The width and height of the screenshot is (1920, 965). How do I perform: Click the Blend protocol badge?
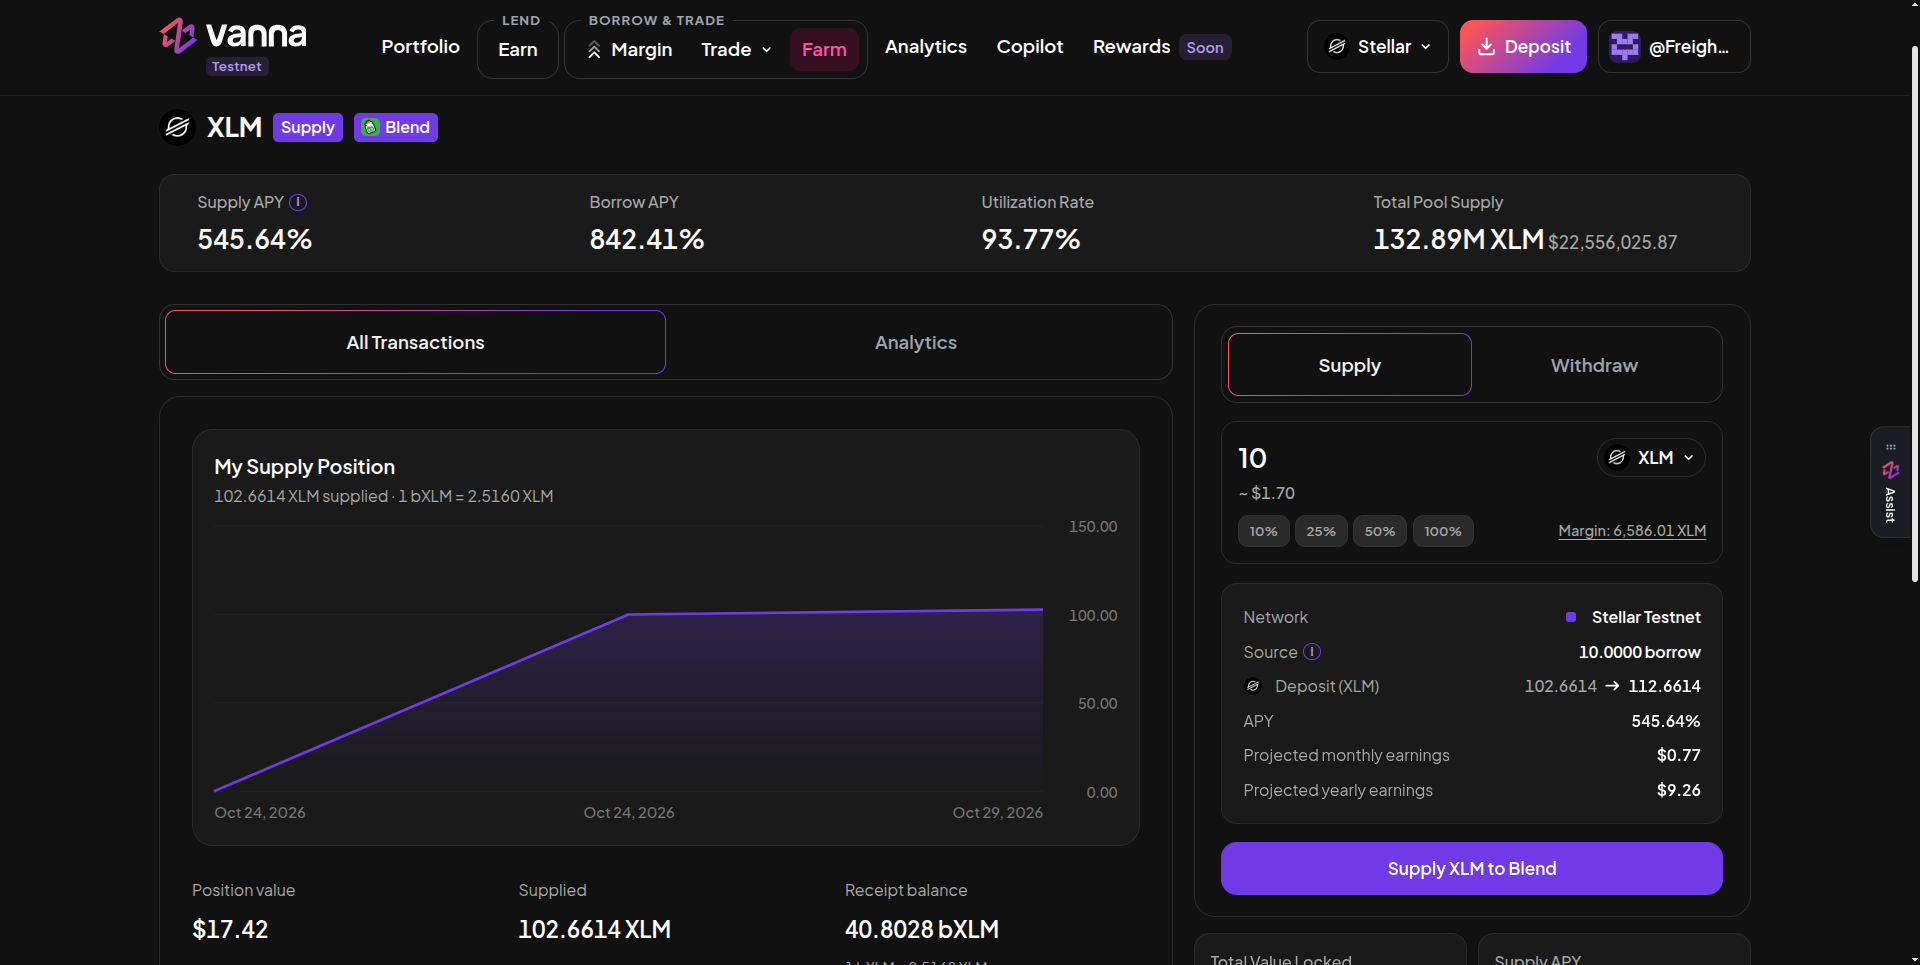click(x=396, y=127)
